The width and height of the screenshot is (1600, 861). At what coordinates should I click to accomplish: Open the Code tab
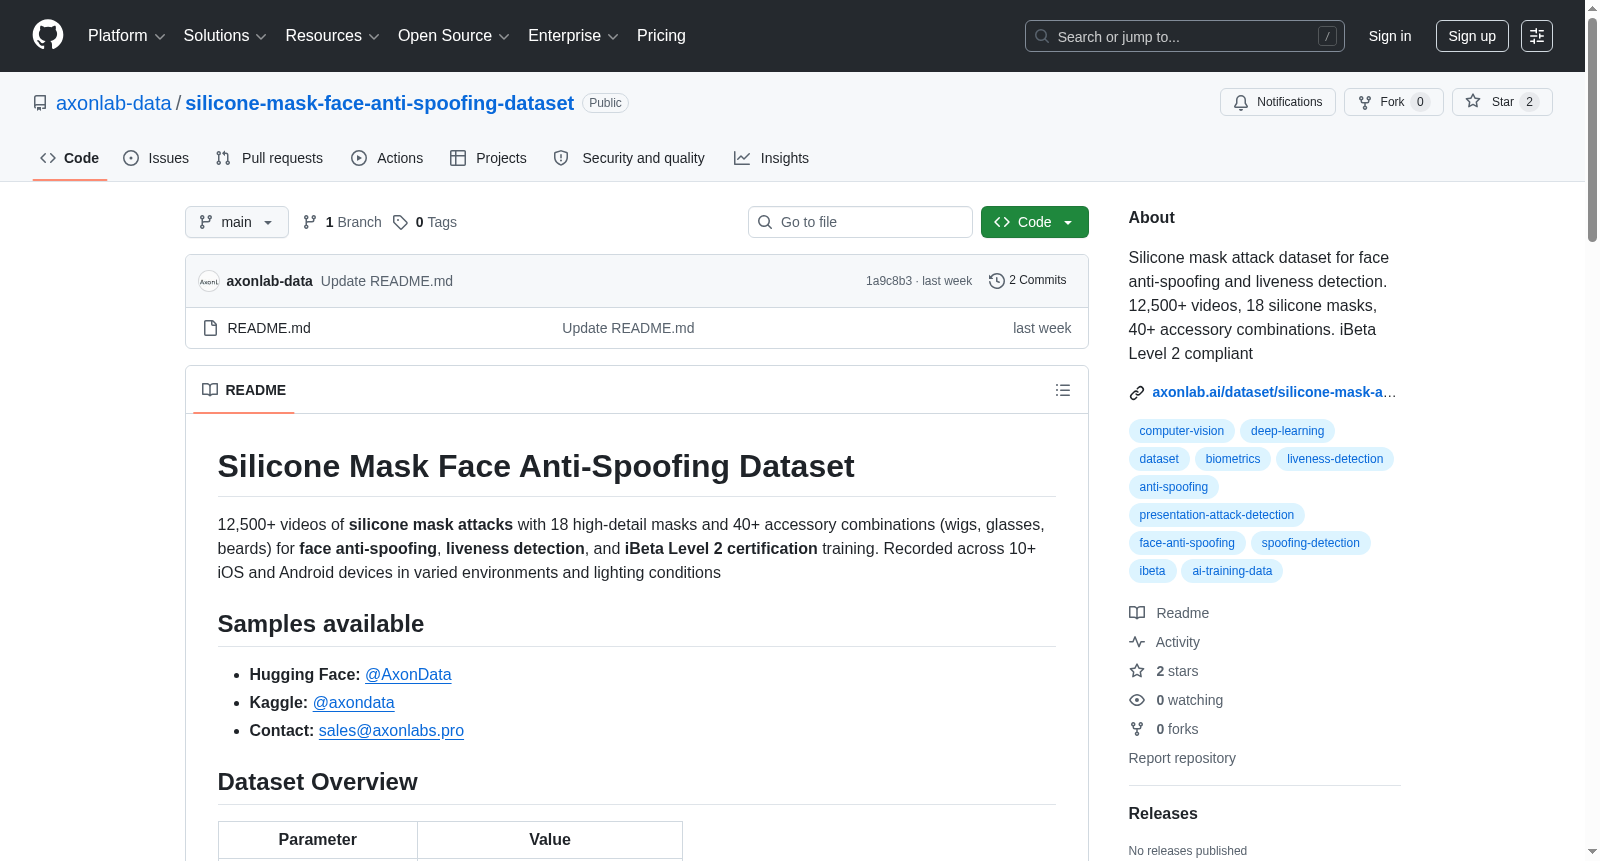tap(70, 158)
